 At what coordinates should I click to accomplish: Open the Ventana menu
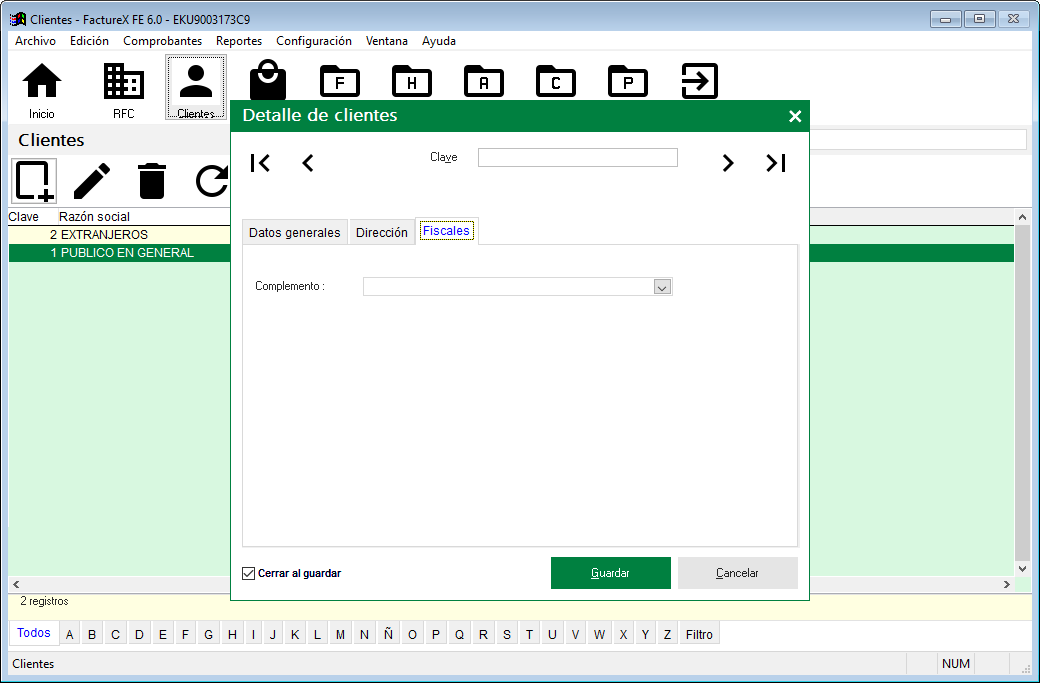click(387, 41)
